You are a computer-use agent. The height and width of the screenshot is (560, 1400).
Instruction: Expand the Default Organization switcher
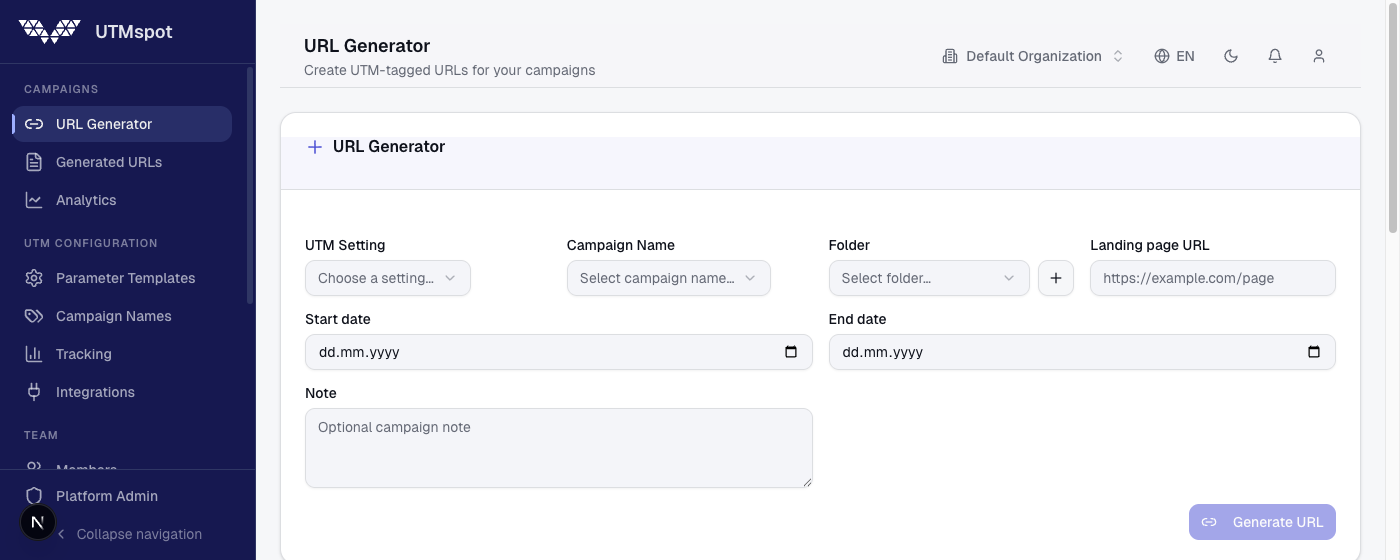coord(1033,56)
